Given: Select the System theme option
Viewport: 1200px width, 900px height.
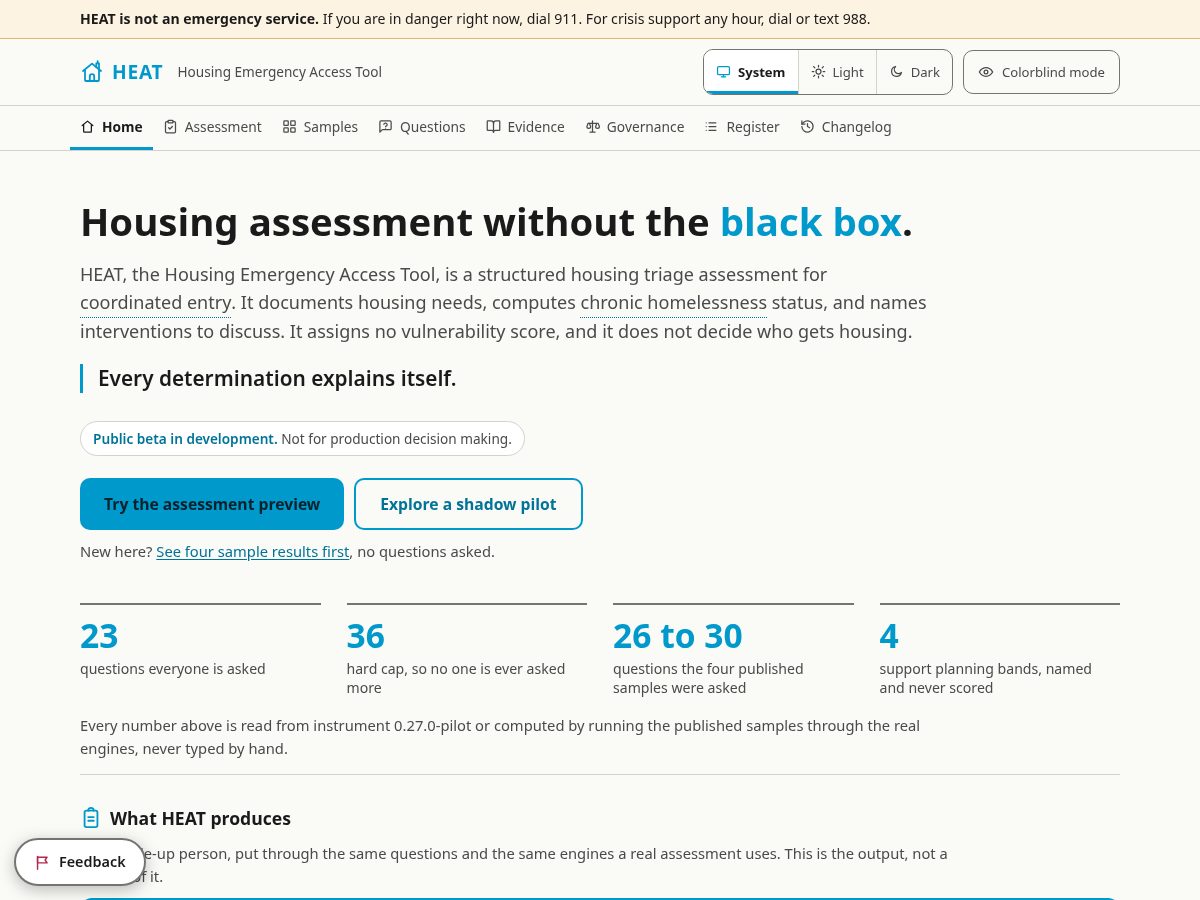Looking at the screenshot, I should click(751, 72).
